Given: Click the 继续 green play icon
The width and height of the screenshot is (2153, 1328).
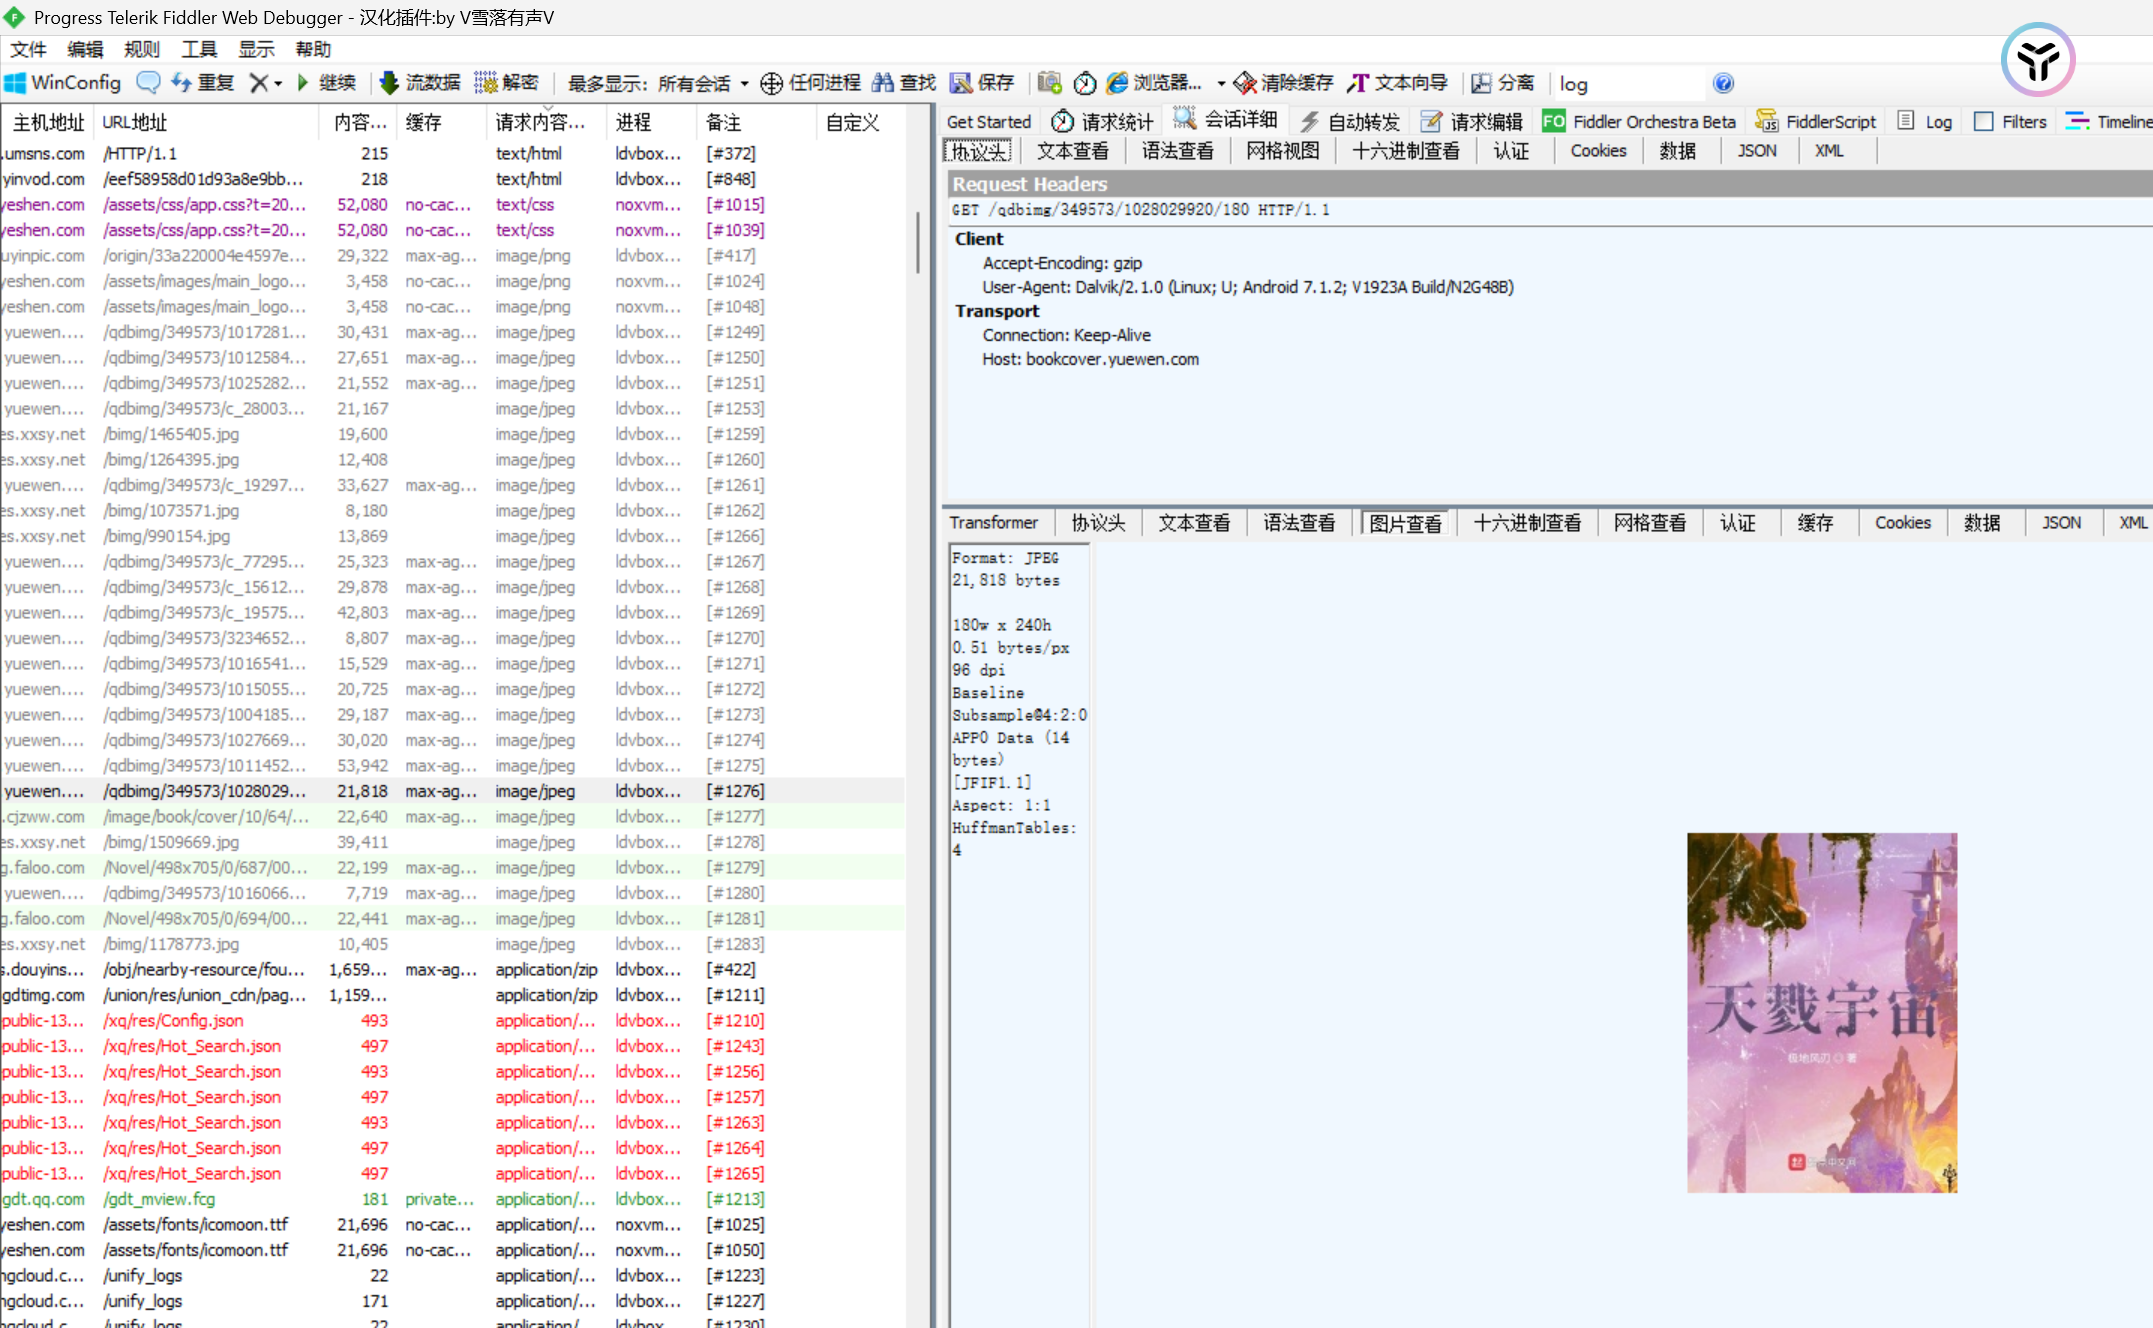Looking at the screenshot, I should (x=303, y=83).
